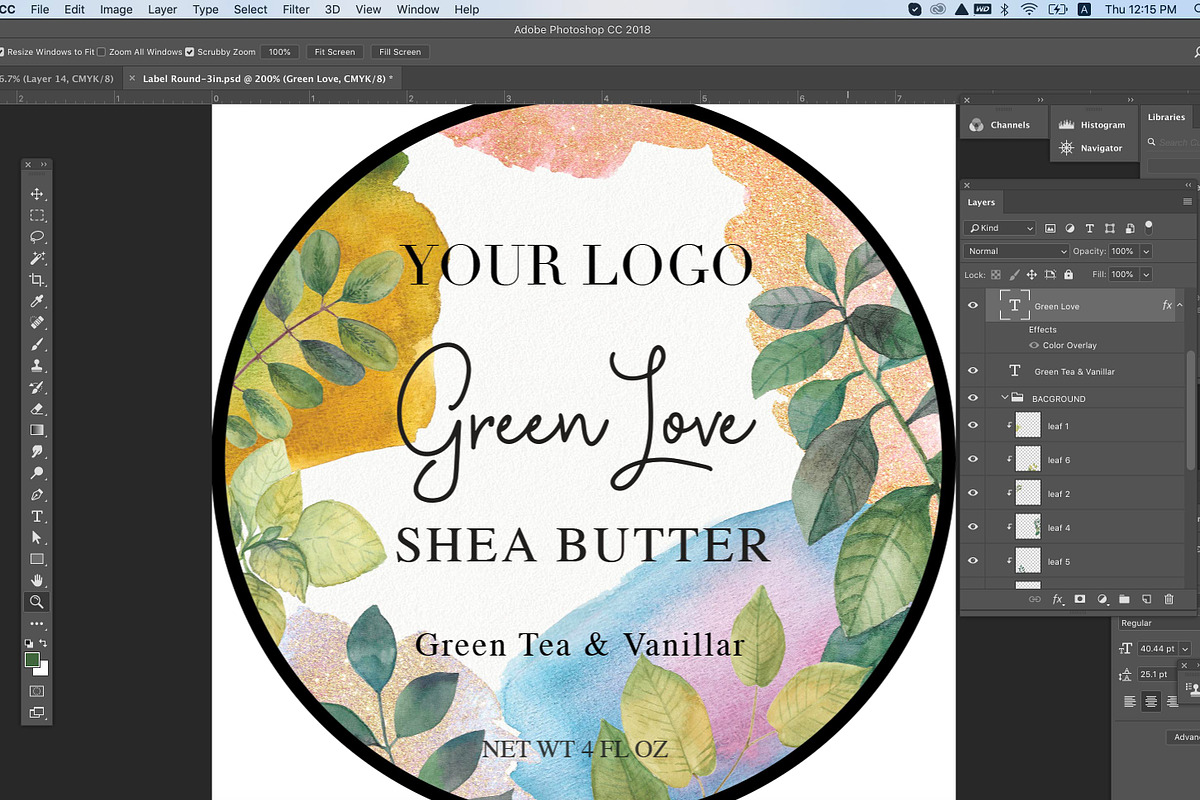Delete layer using the trash icon

pos(1168,599)
